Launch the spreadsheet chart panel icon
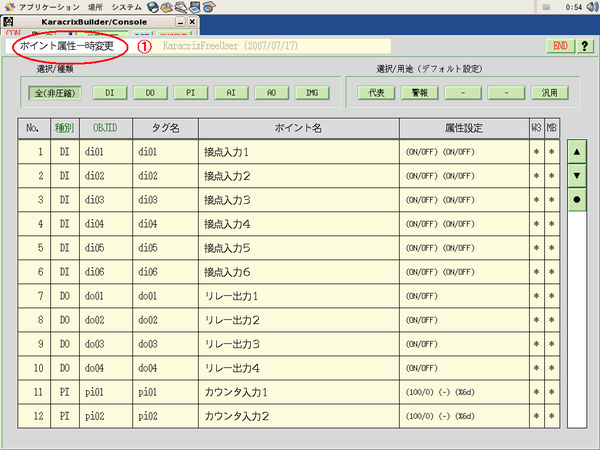Image resolution: width=600 pixels, height=450 pixels. 209,7
